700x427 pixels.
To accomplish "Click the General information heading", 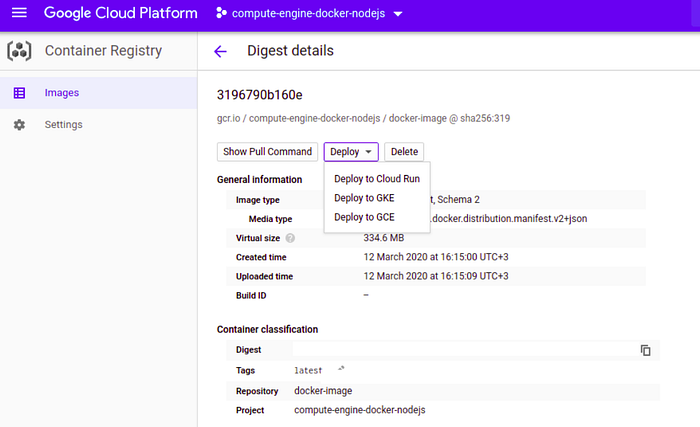I will pyautogui.click(x=259, y=180).
